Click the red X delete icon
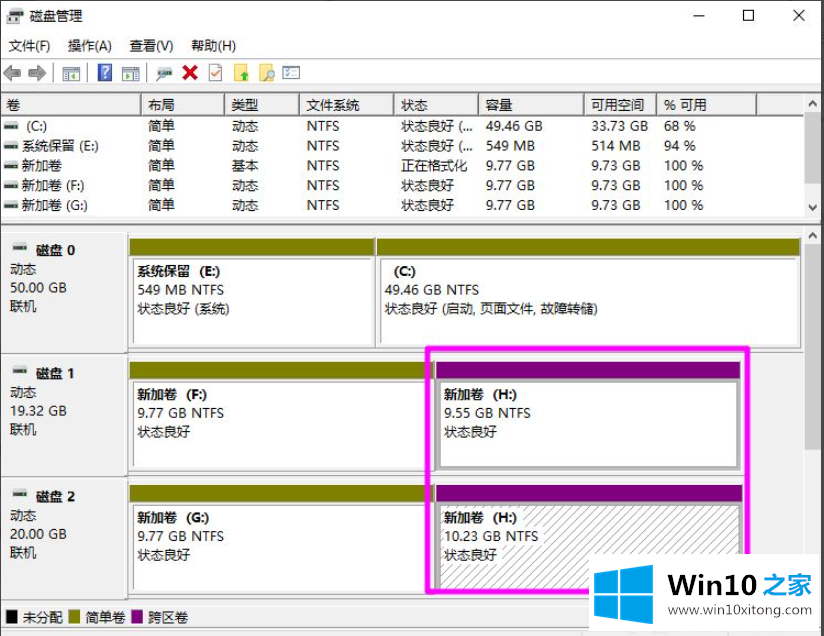 [x=190, y=73]
